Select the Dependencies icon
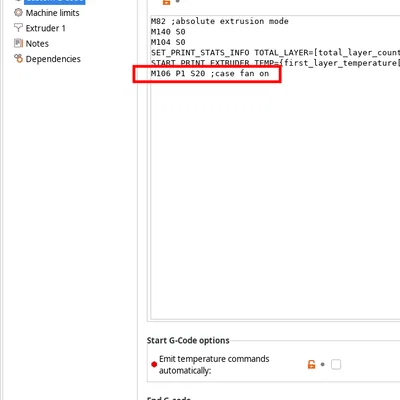Image resolution: width=400 pixels, height=400 pixels. 18,59
